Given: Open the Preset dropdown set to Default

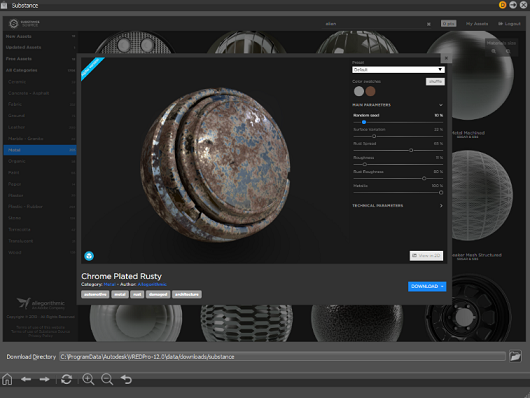Looking at the screenshot, I should (398, 70).
